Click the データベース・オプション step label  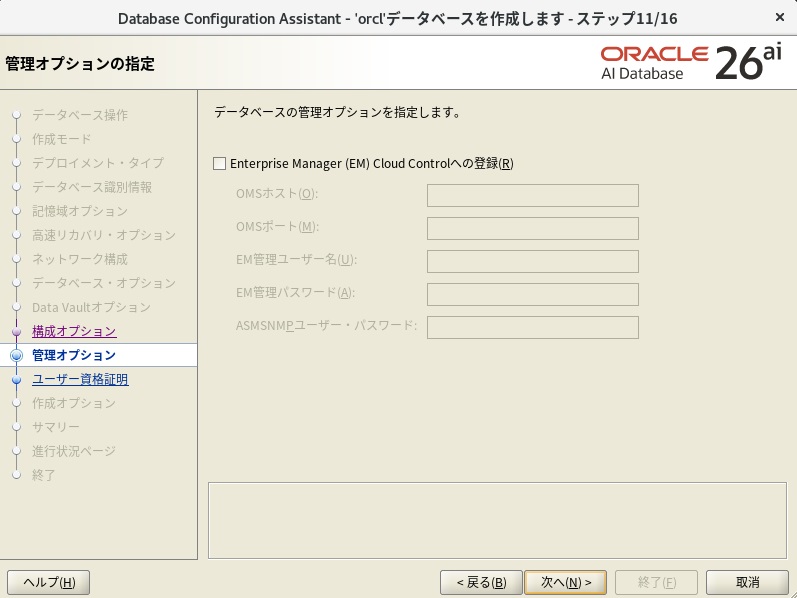pos(104,283)
